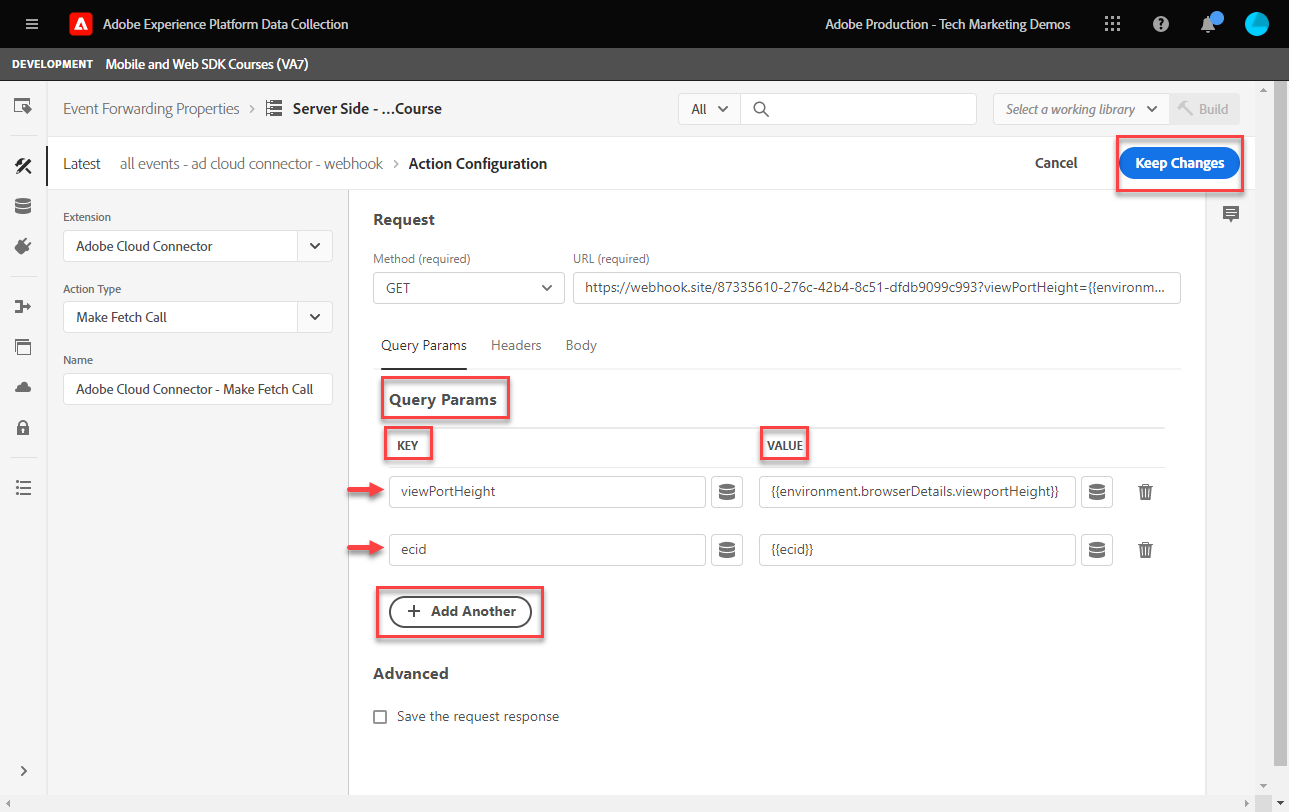Open Audit Logs list icon in sidebar
Image resolution: width=1289 pixels, height=812 pixels.
23,488
